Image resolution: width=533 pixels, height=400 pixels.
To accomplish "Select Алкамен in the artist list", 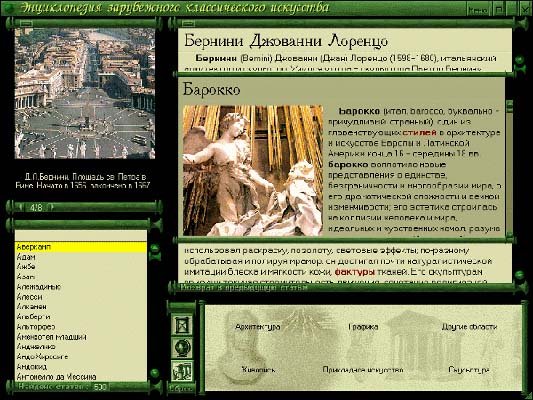I will click(81, 307).
